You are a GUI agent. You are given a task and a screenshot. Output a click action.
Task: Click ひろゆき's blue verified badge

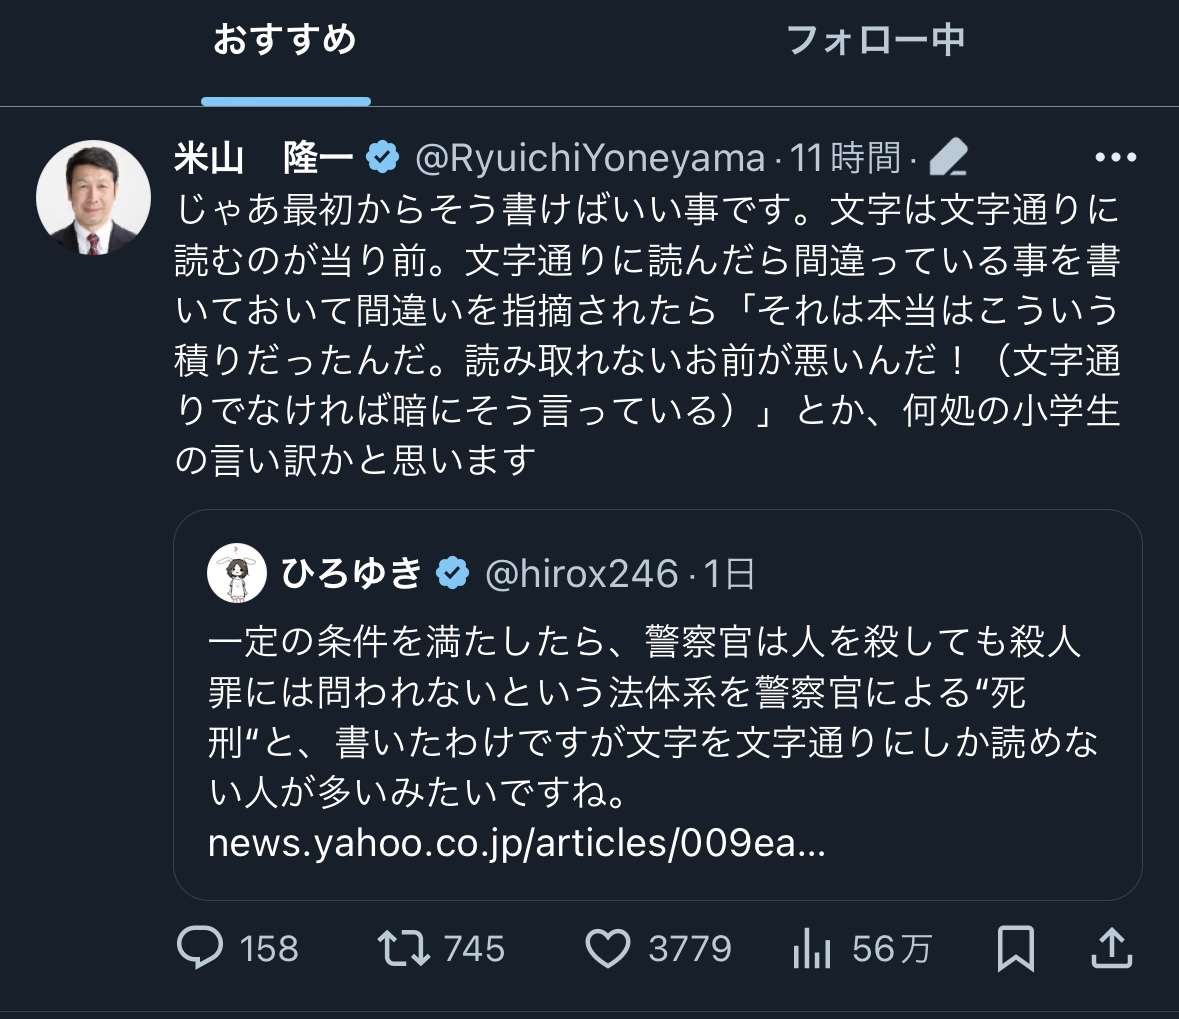tap(453, 574)
